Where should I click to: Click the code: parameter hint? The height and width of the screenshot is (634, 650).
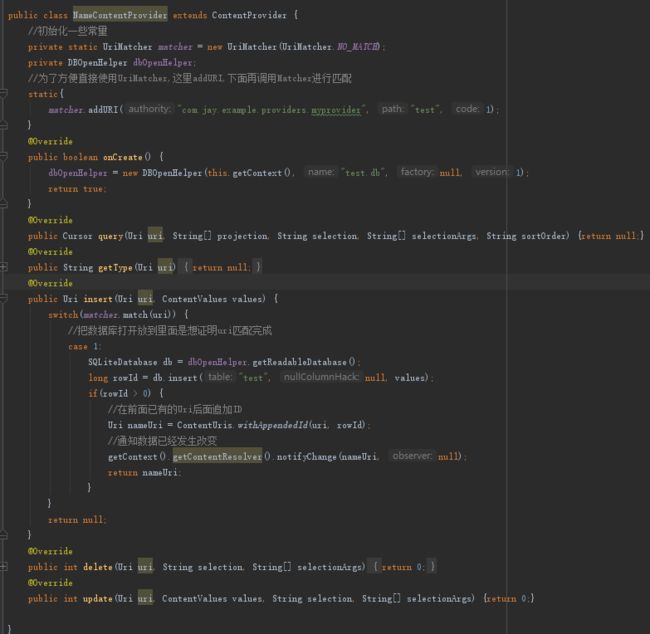pos(467,109)
